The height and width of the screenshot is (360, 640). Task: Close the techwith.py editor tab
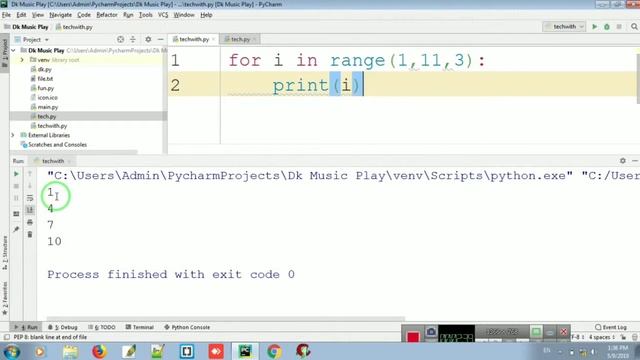(x=213, y=39)
